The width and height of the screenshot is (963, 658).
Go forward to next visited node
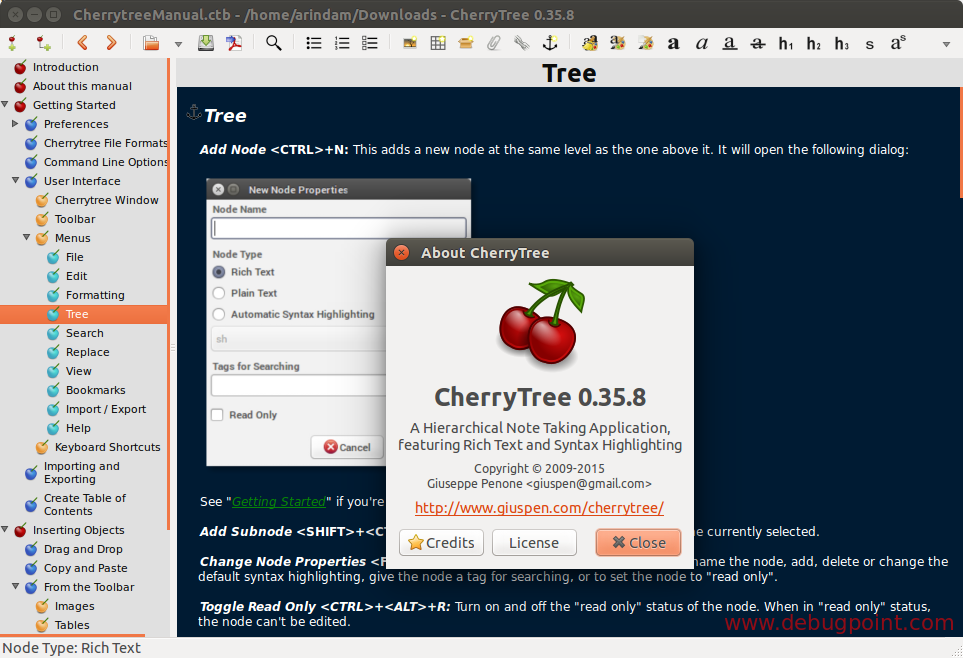pos(111,42)
